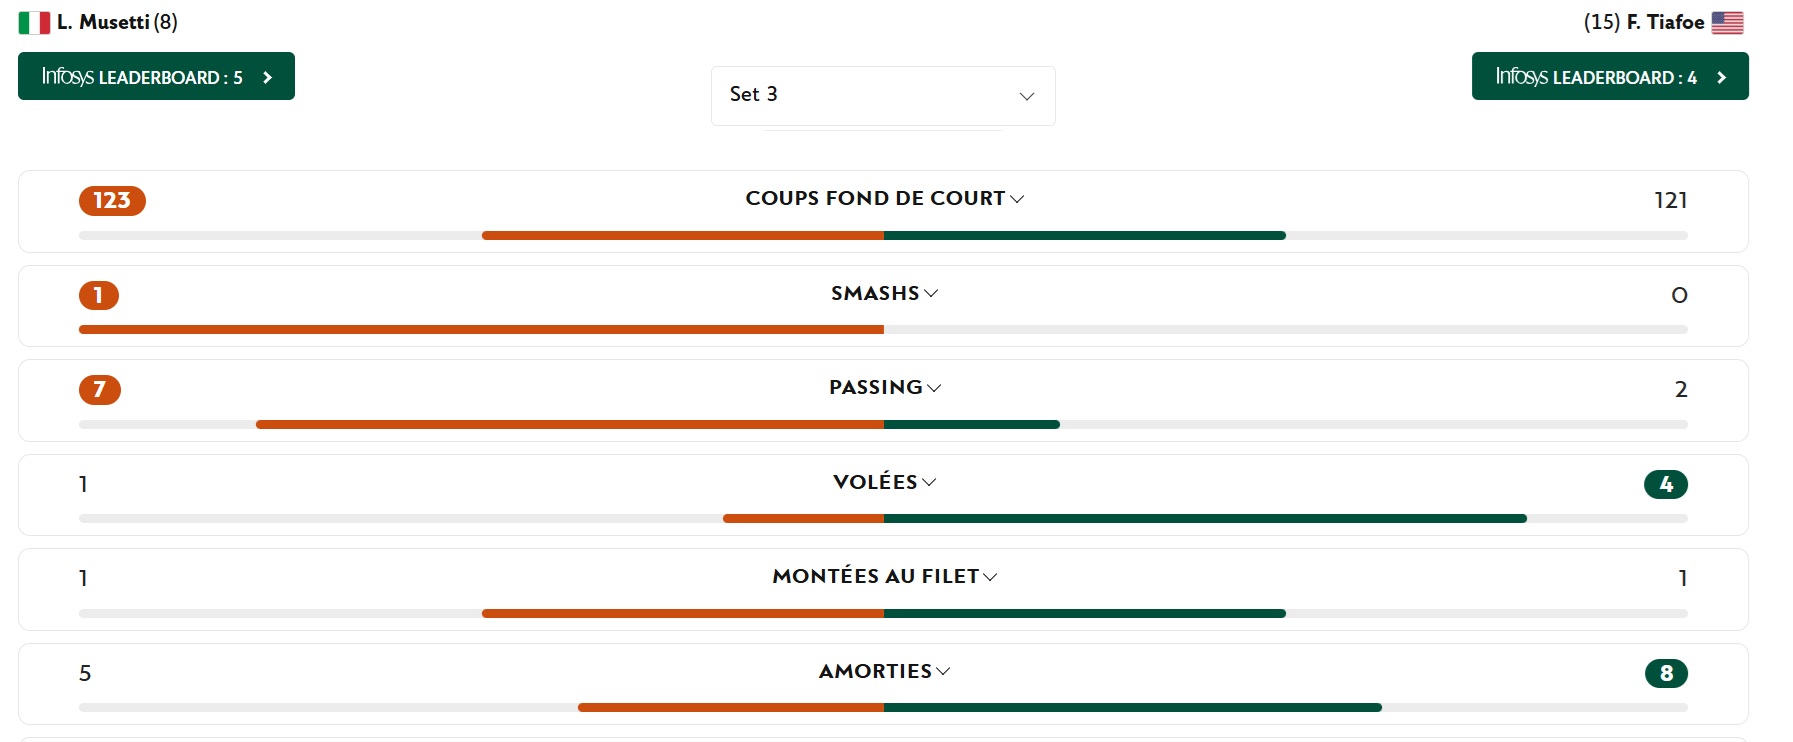Click Tiafoe's green 8 drop shots badge

1665,674
